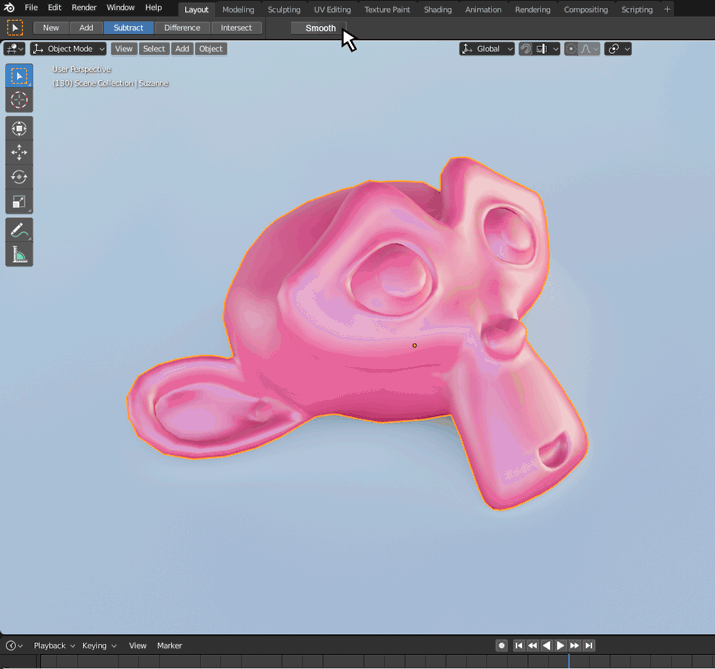Select the Move tool

[19, 152]
